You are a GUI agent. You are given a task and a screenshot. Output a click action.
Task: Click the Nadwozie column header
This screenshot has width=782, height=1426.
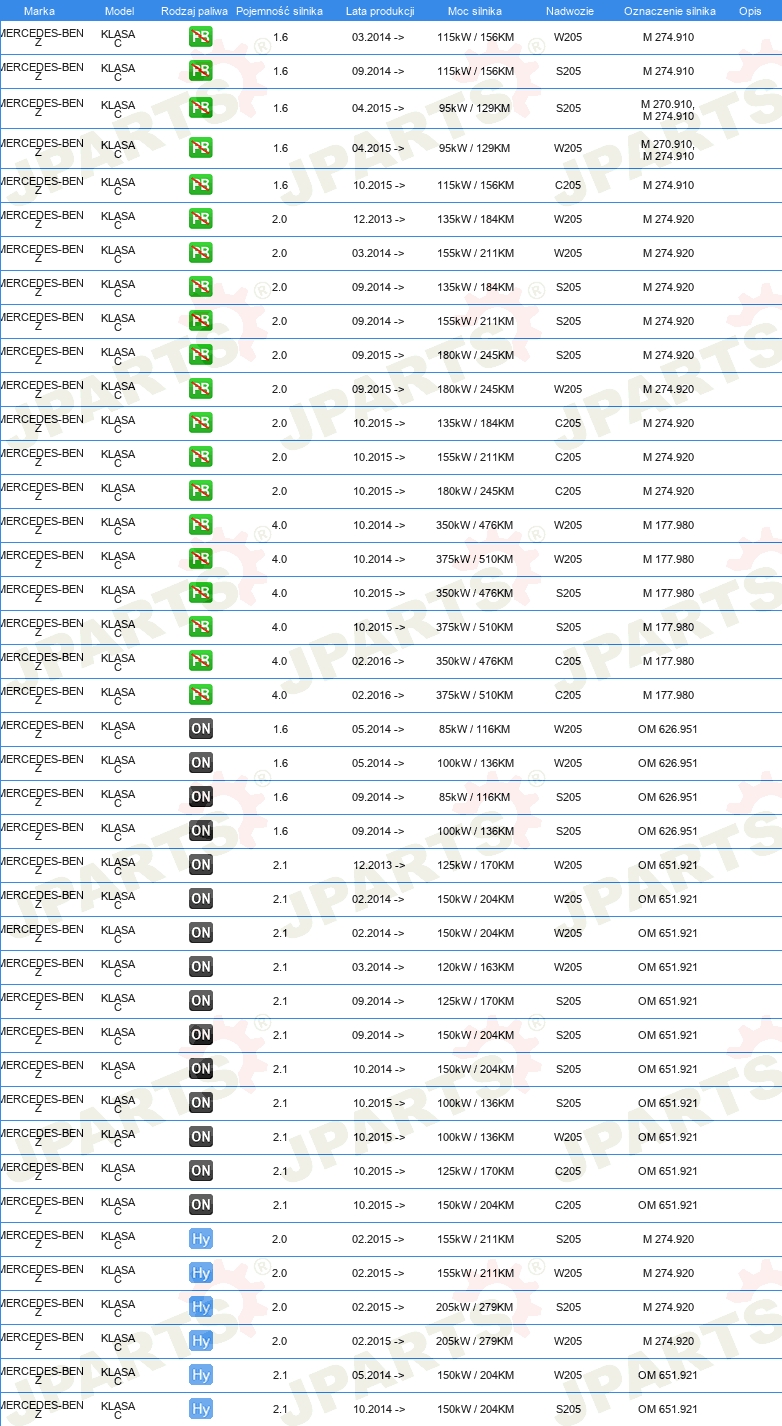[x=569, y=11]
